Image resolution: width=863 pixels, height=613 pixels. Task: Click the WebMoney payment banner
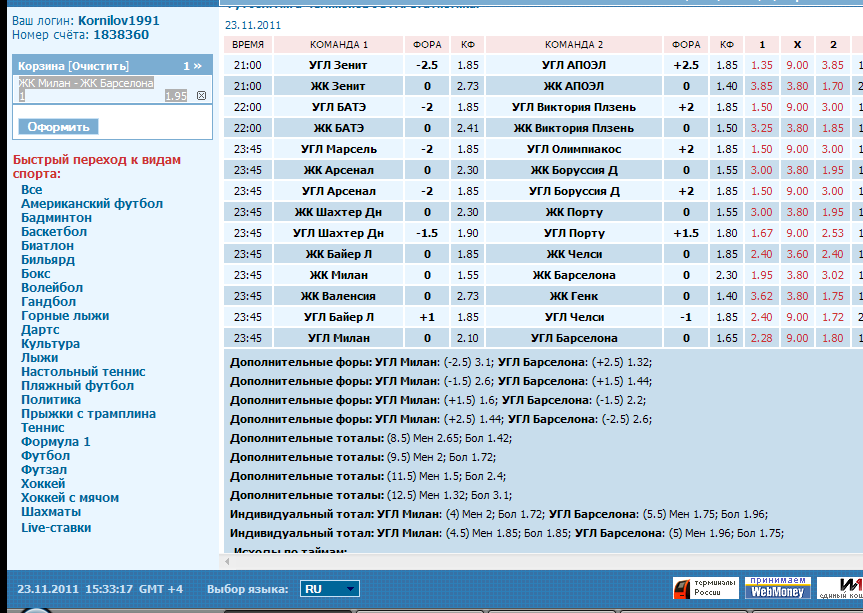tap(778, 588)
